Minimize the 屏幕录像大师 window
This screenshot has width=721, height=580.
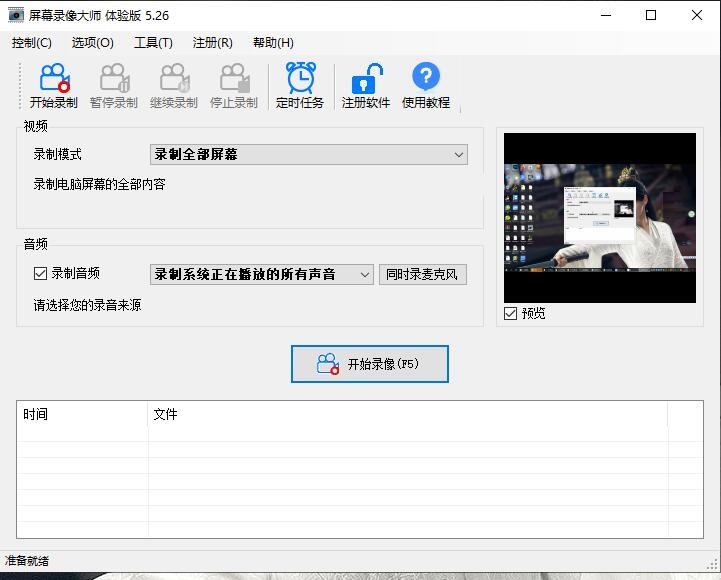(x=606, y=15)
